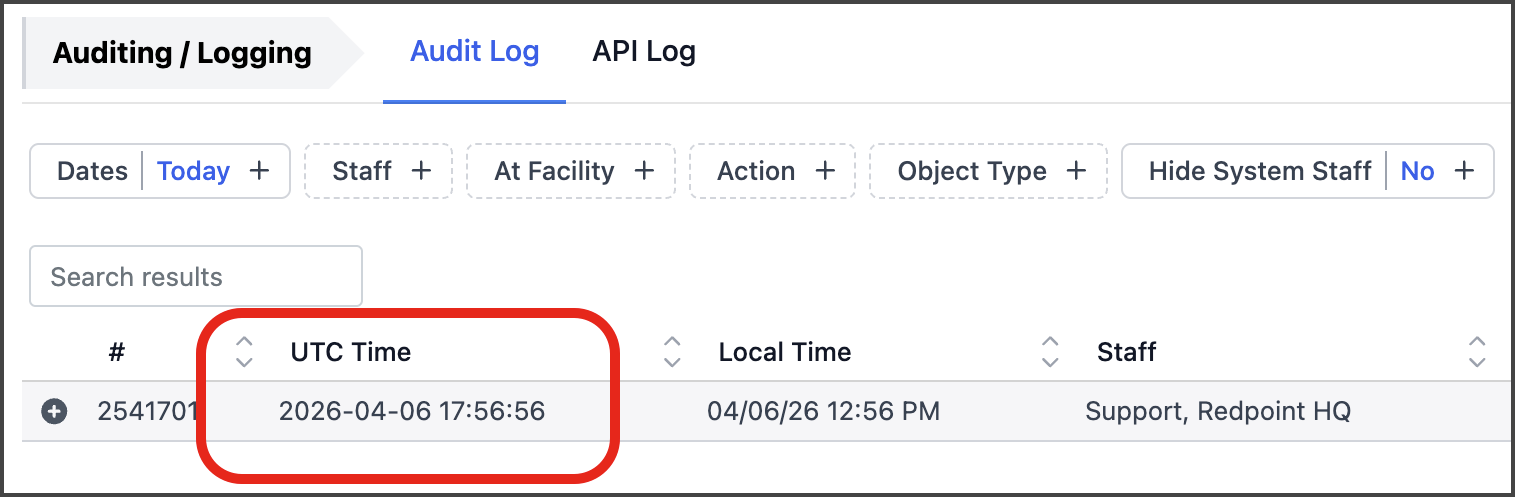This screenshot has height=497, width=1515.
Task: Select the Audit Log tab
Action: (474, 52)
